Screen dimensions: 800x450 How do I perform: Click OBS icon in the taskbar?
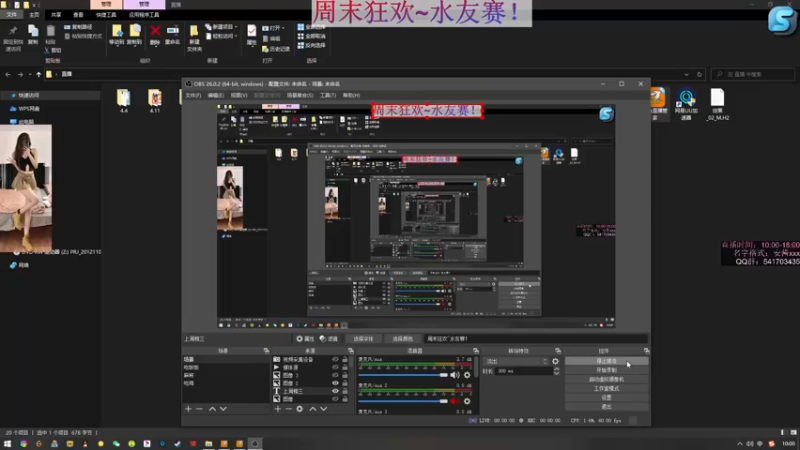click(x=255, y=443)
